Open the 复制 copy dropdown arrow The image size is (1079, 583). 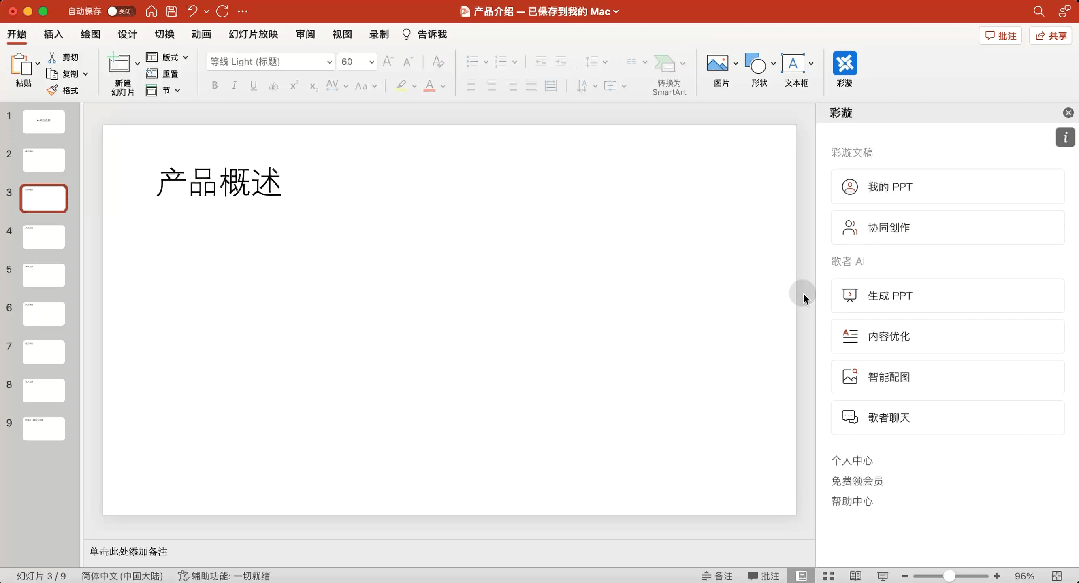coord(85,74)
